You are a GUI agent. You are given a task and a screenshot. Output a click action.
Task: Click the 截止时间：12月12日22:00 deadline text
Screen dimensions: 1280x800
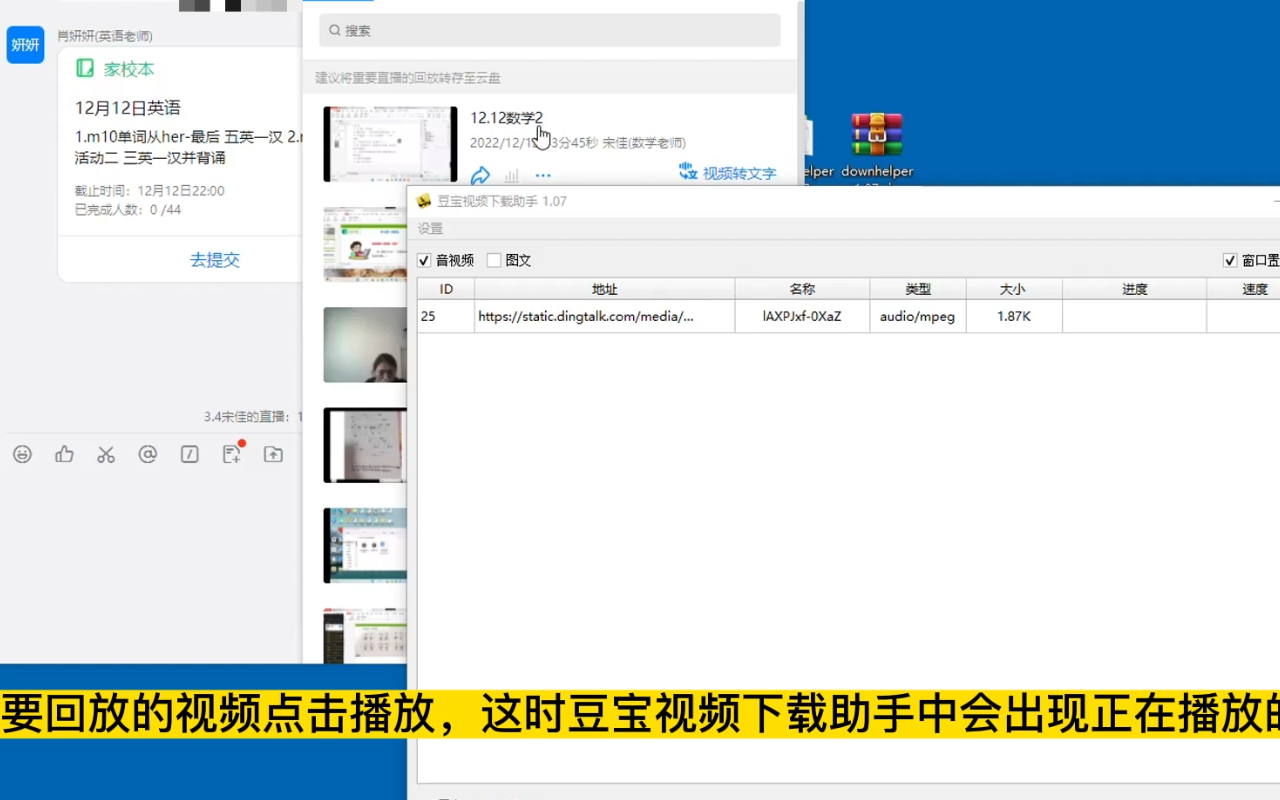[150, 191]
